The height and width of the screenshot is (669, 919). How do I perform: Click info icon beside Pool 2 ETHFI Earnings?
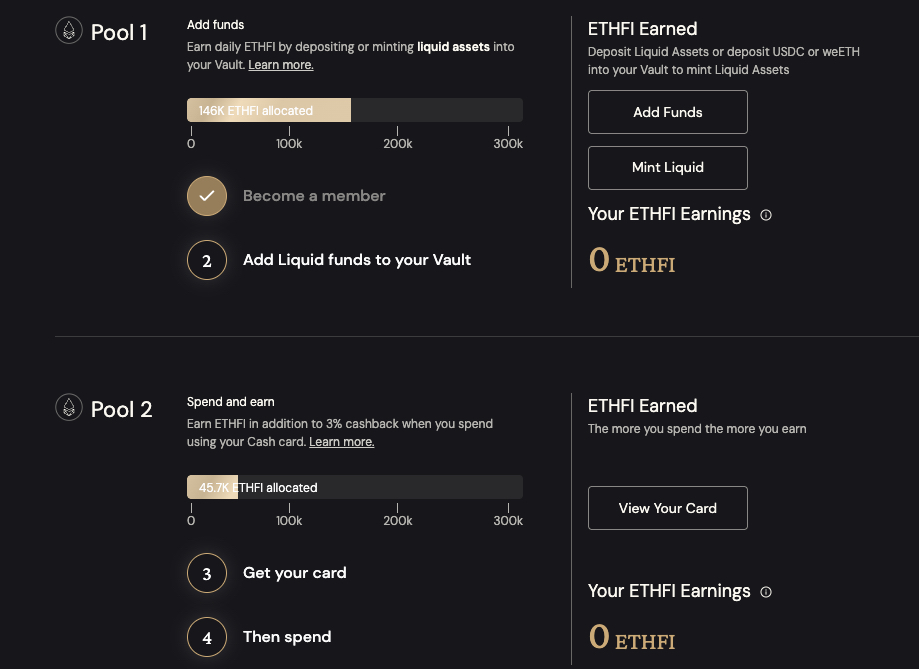click(x=766, y=592)
